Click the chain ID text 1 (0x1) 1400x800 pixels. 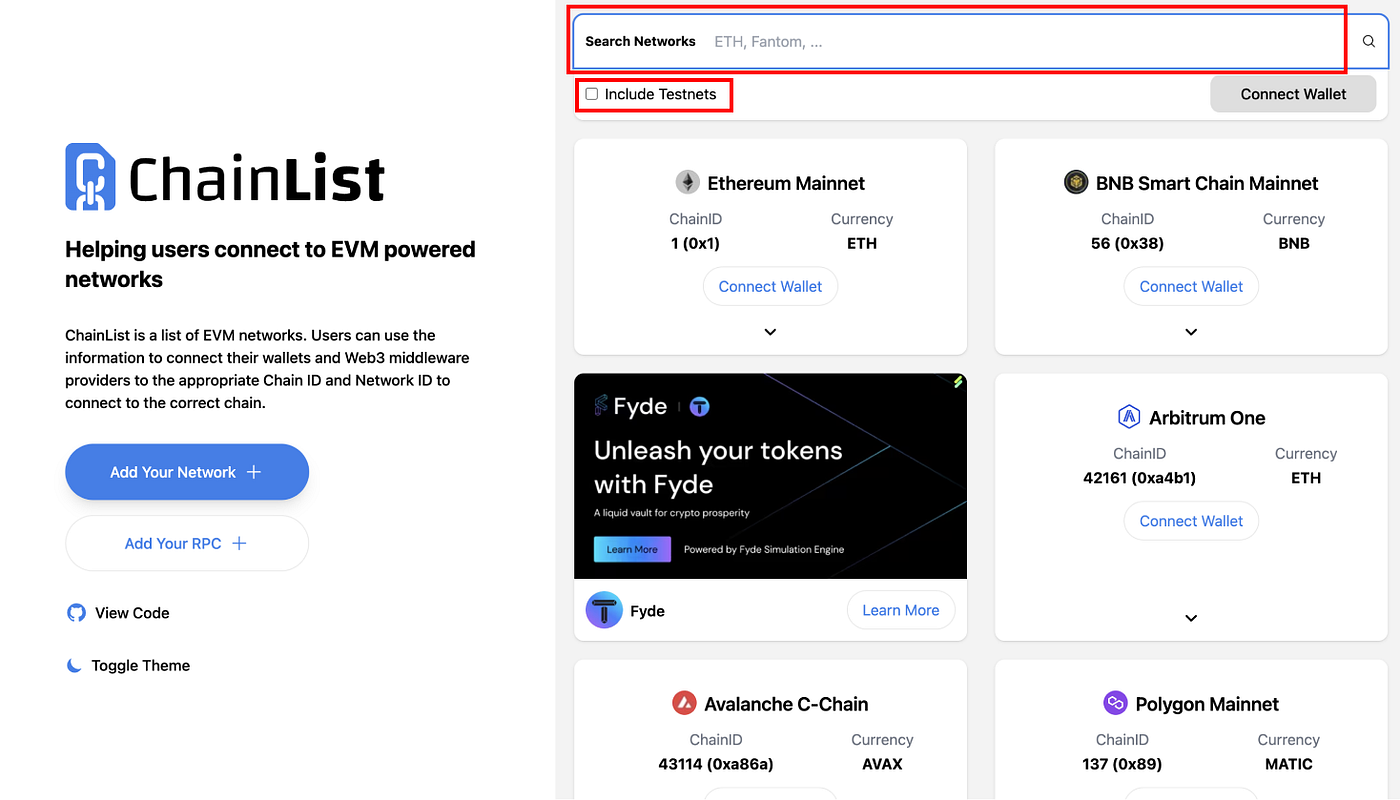point(695,243)
